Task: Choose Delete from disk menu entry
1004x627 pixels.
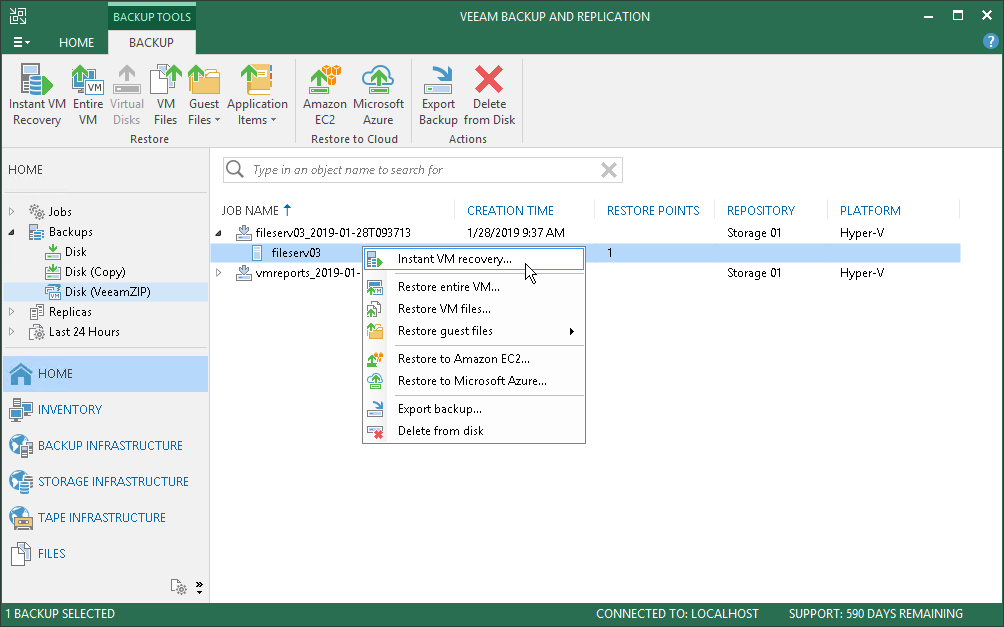Action: point(474,431)
